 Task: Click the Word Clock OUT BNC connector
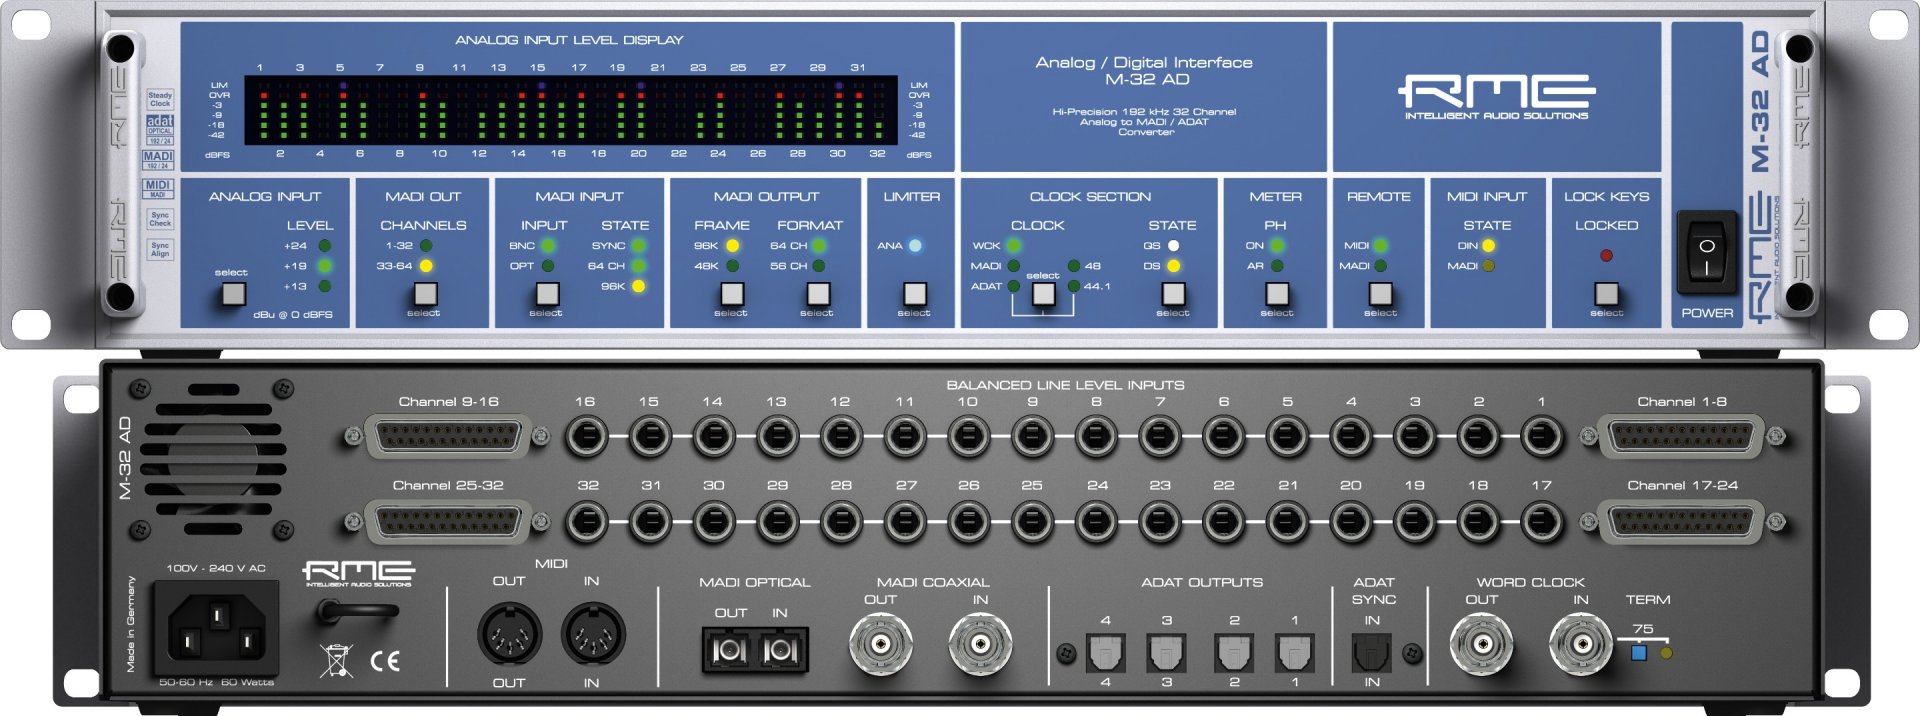[1481, 645]
